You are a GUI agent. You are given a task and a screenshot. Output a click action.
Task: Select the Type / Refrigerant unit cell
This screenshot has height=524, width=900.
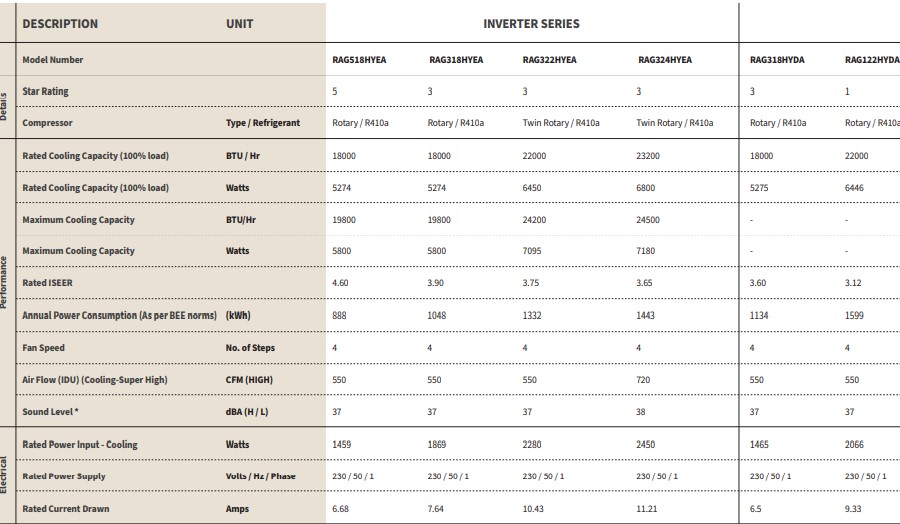tap(263, 123)
